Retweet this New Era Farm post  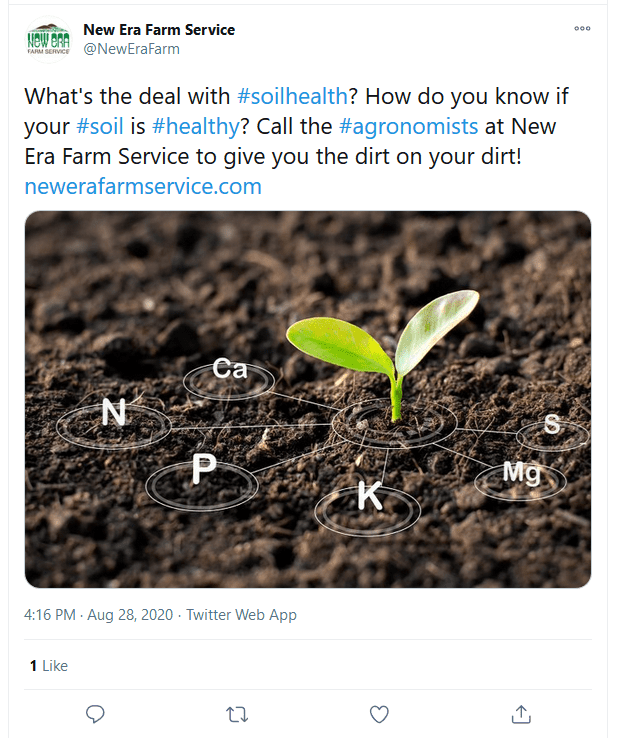[x=237, y=714]
